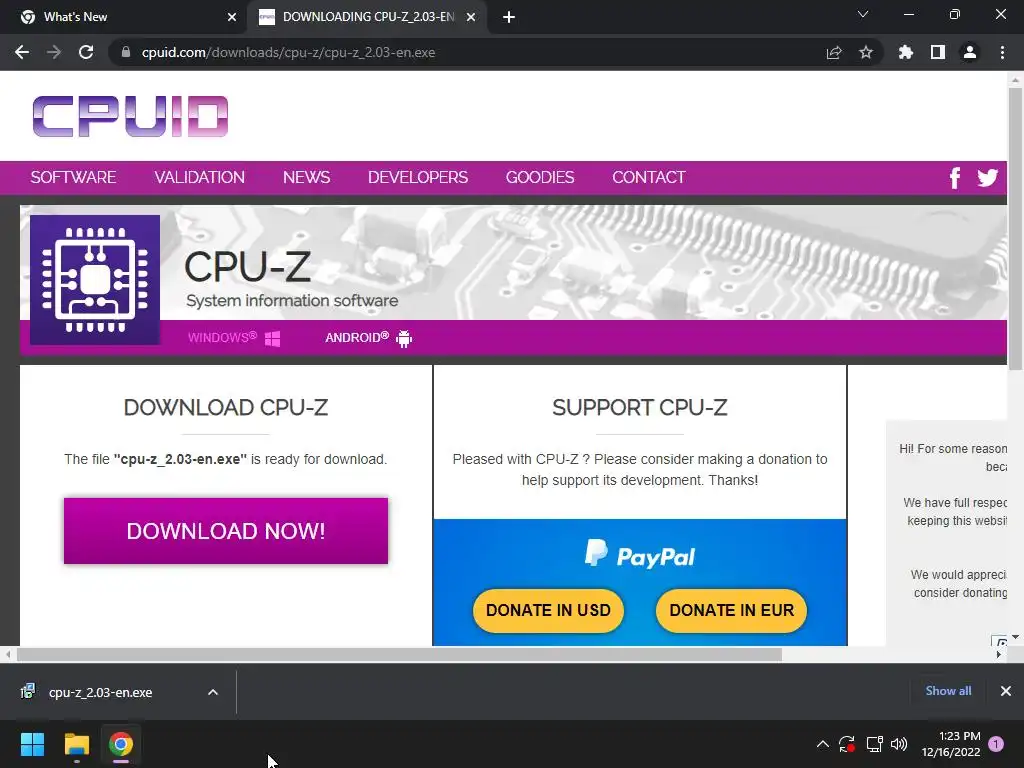Viewport: 1024px width, 768px height.
Task: Open Chrome side panel icon
Action: click(938, 52)
